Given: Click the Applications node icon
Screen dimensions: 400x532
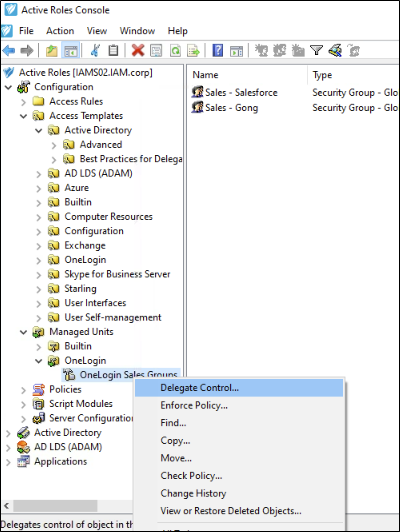Looking at the screenshot, I should point(23,461).
